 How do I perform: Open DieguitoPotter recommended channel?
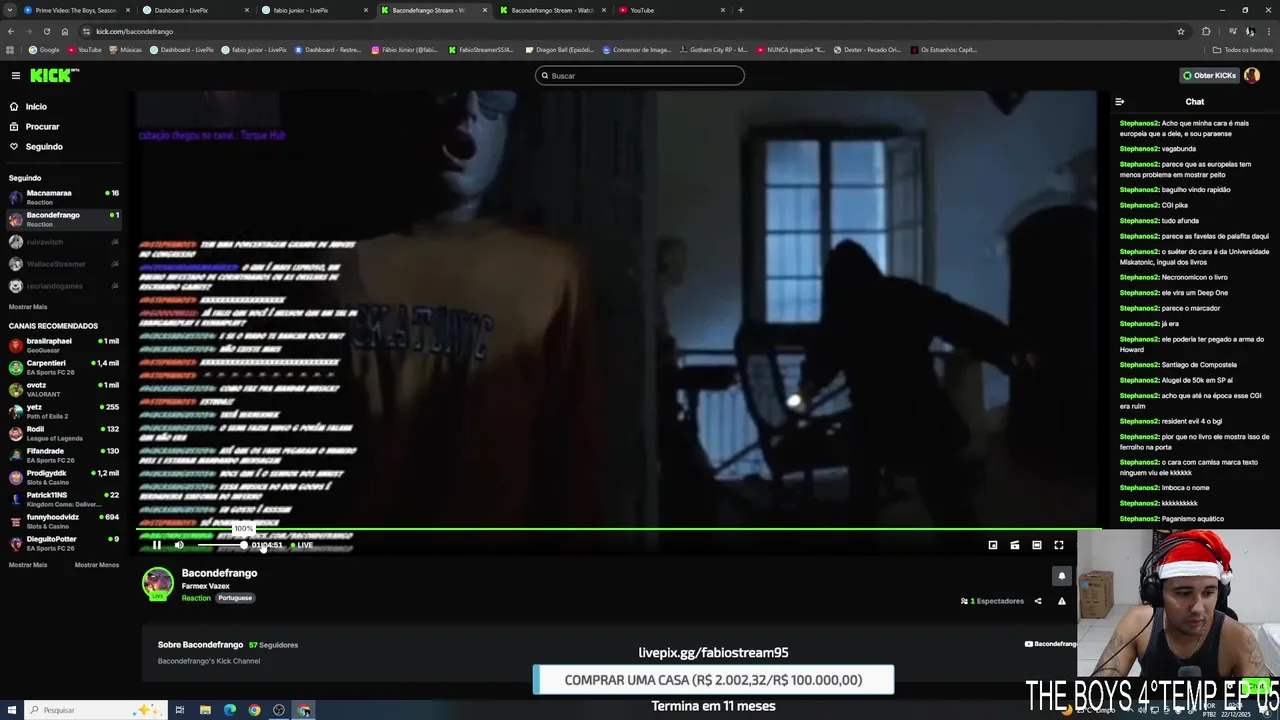click(x=62, y=543)
